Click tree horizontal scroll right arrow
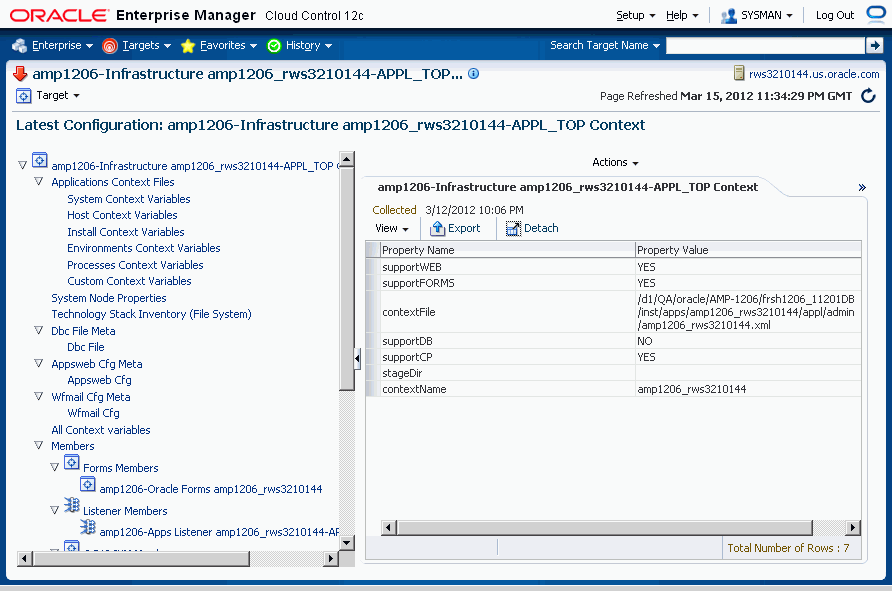 (x=331, y=559)
